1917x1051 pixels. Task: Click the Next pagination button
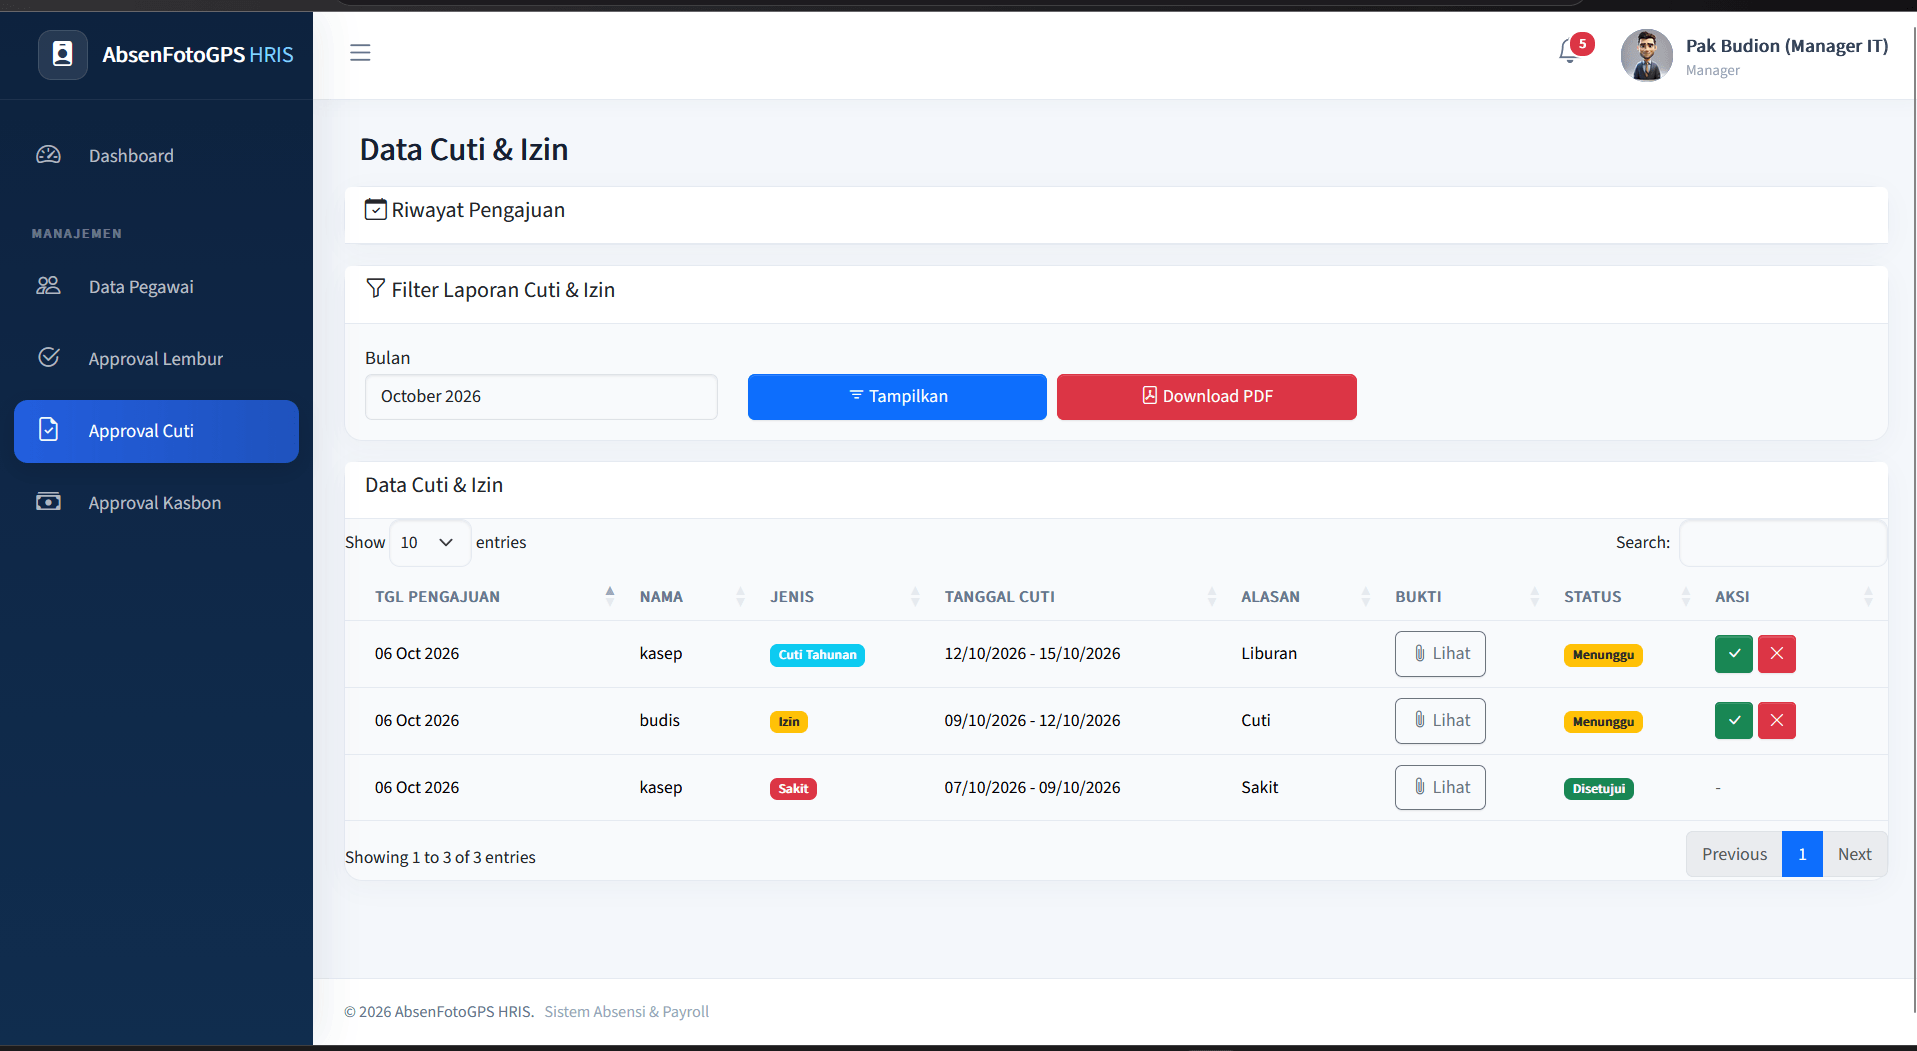(x=1854, y=855)
